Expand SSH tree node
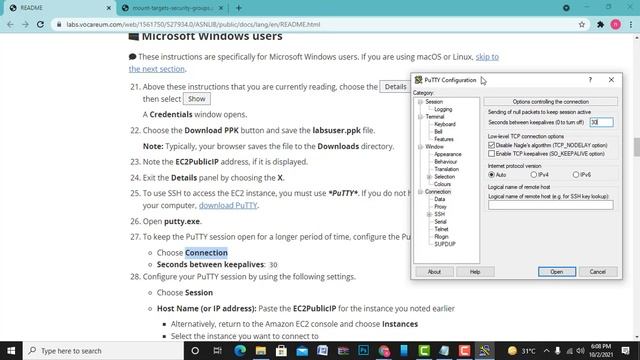 point(429,214)
